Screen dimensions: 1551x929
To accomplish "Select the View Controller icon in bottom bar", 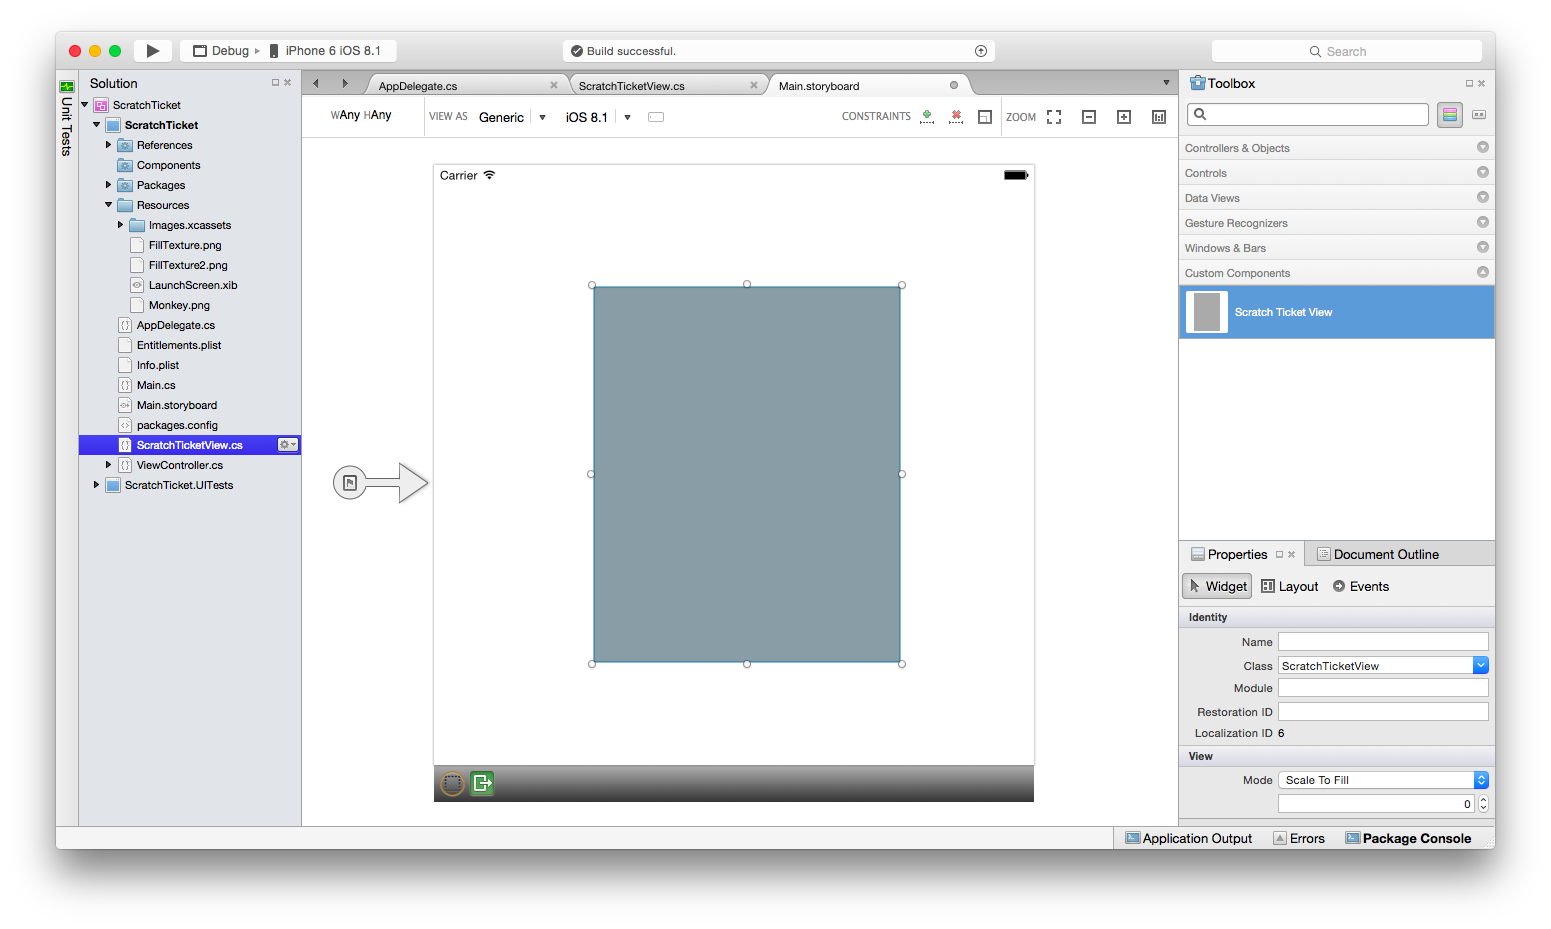I will pyautogui.click(x=453, y=784).
